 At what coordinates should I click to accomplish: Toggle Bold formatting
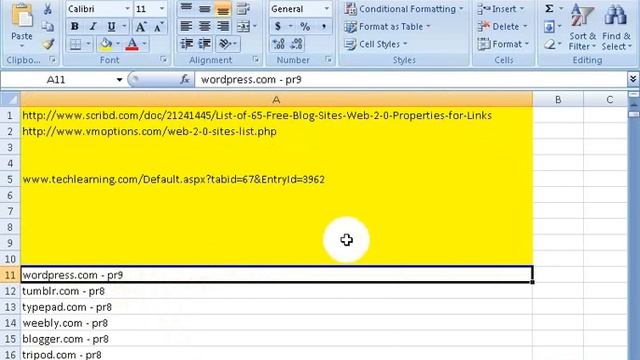75,27
